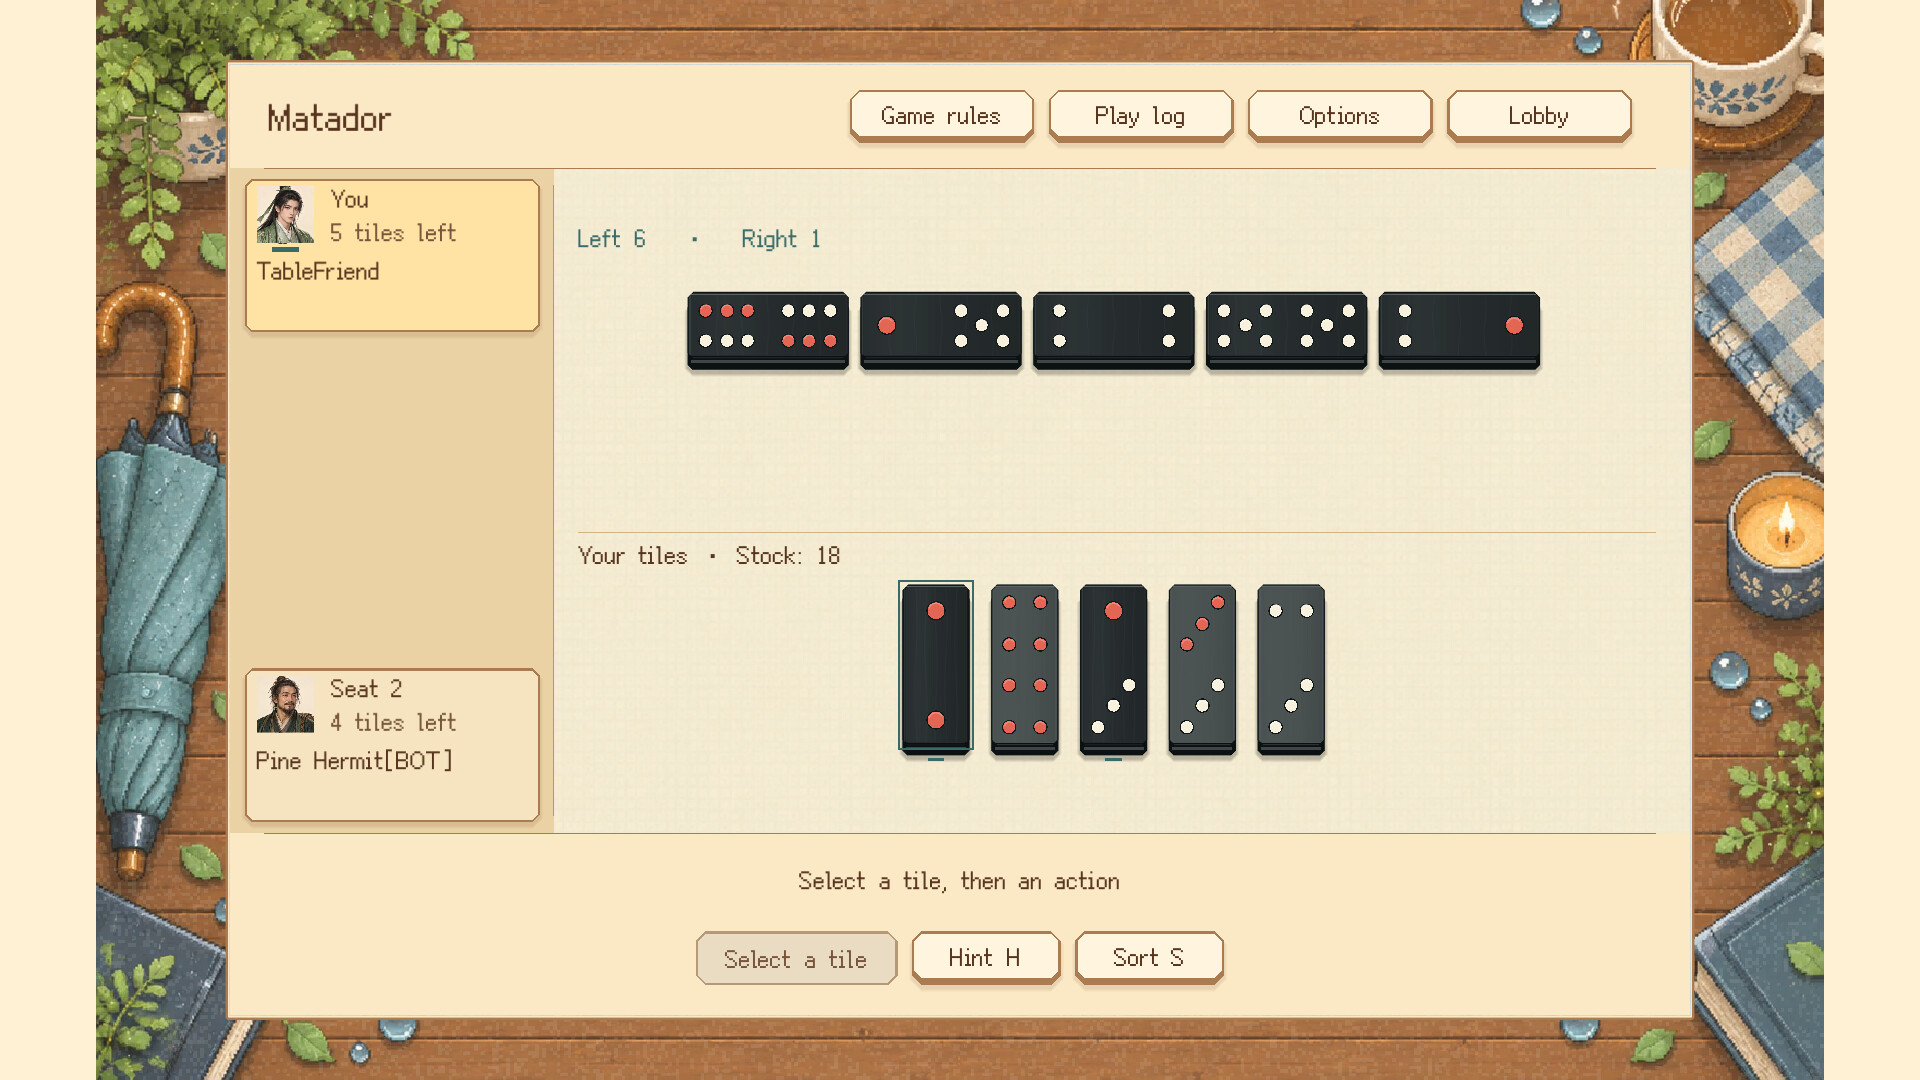Click the red 1-5 tile on the board
Screen dimensions: 1920x1080
[x=941, y=331]
